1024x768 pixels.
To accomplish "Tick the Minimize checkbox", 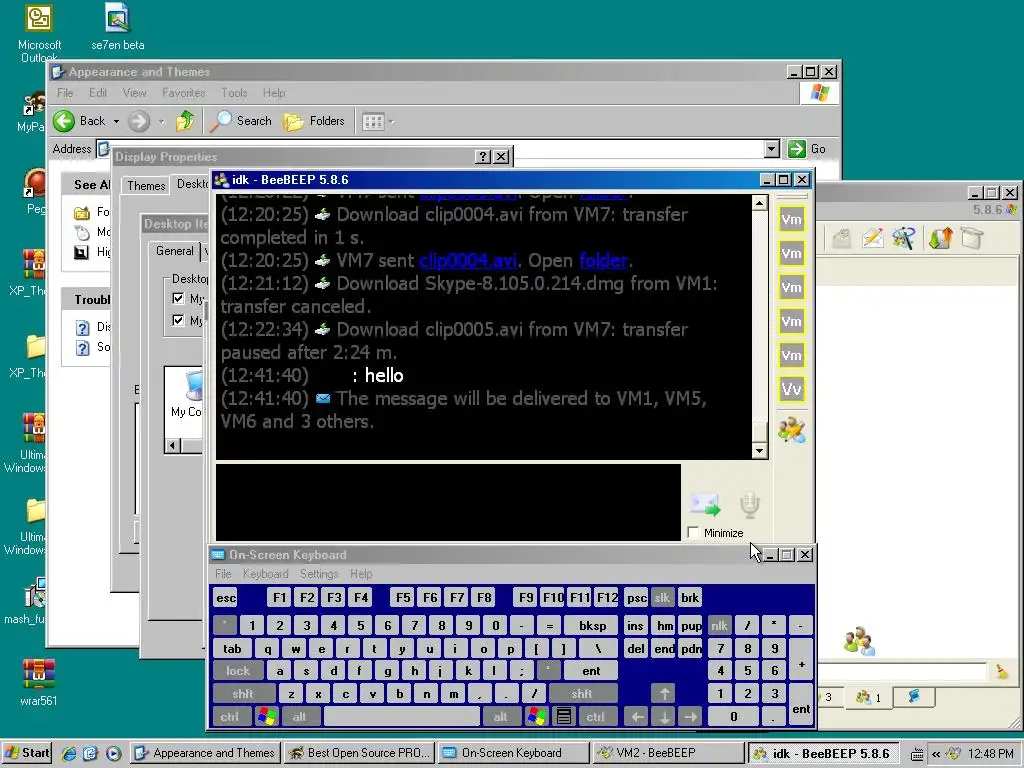I will coord(694,532).
